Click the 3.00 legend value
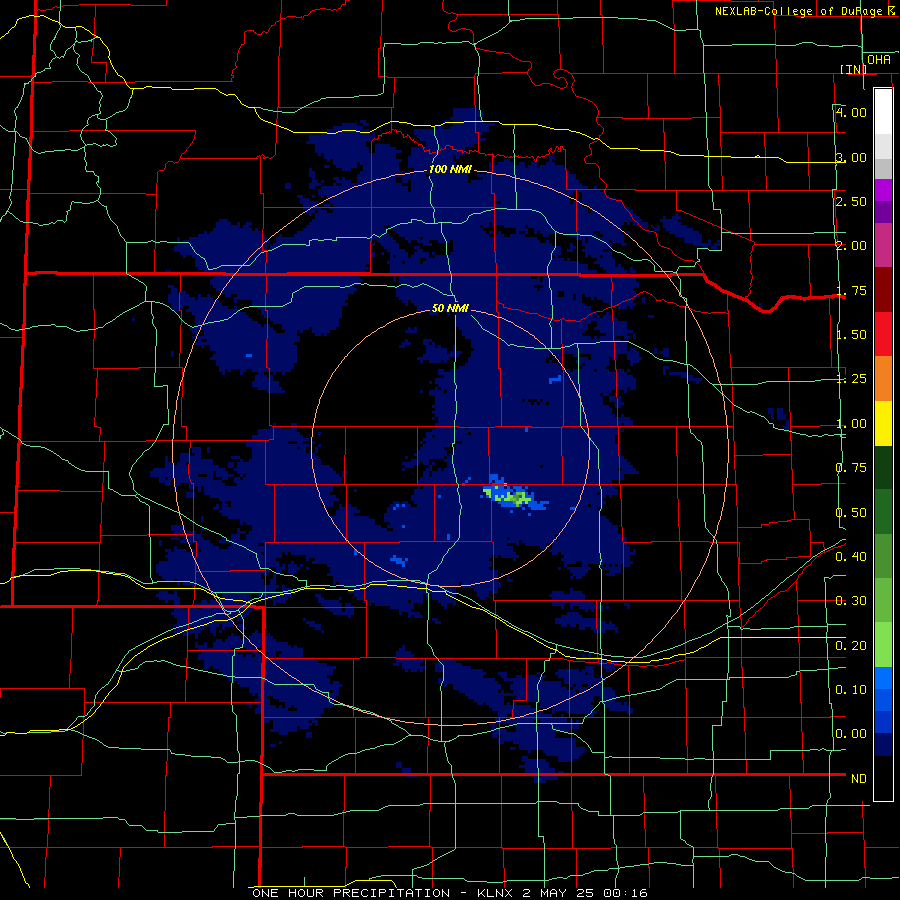 click(x=851, y=157)
